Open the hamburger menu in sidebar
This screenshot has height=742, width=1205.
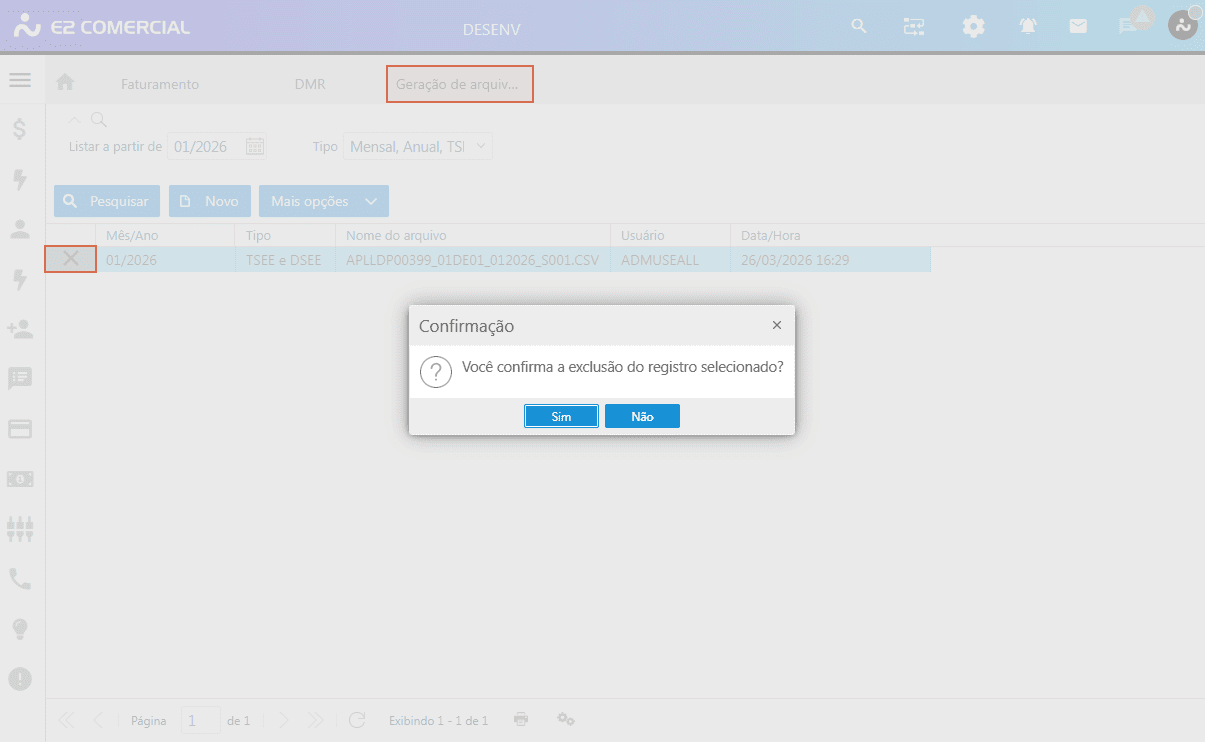pyautogui.click(x=20, y=80)
